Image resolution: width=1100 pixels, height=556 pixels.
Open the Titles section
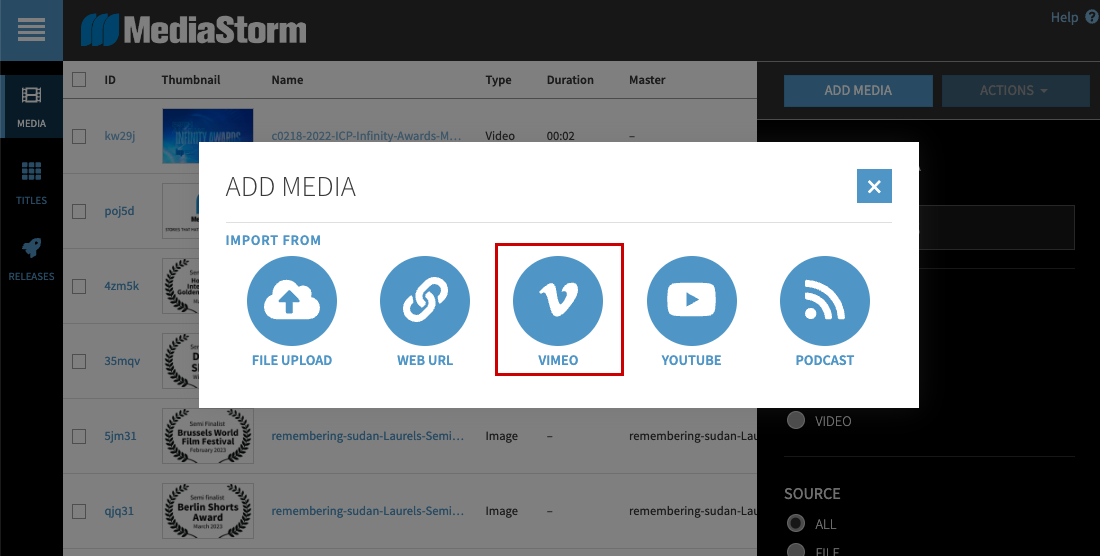pyautogui.click(x=32, y=184)
